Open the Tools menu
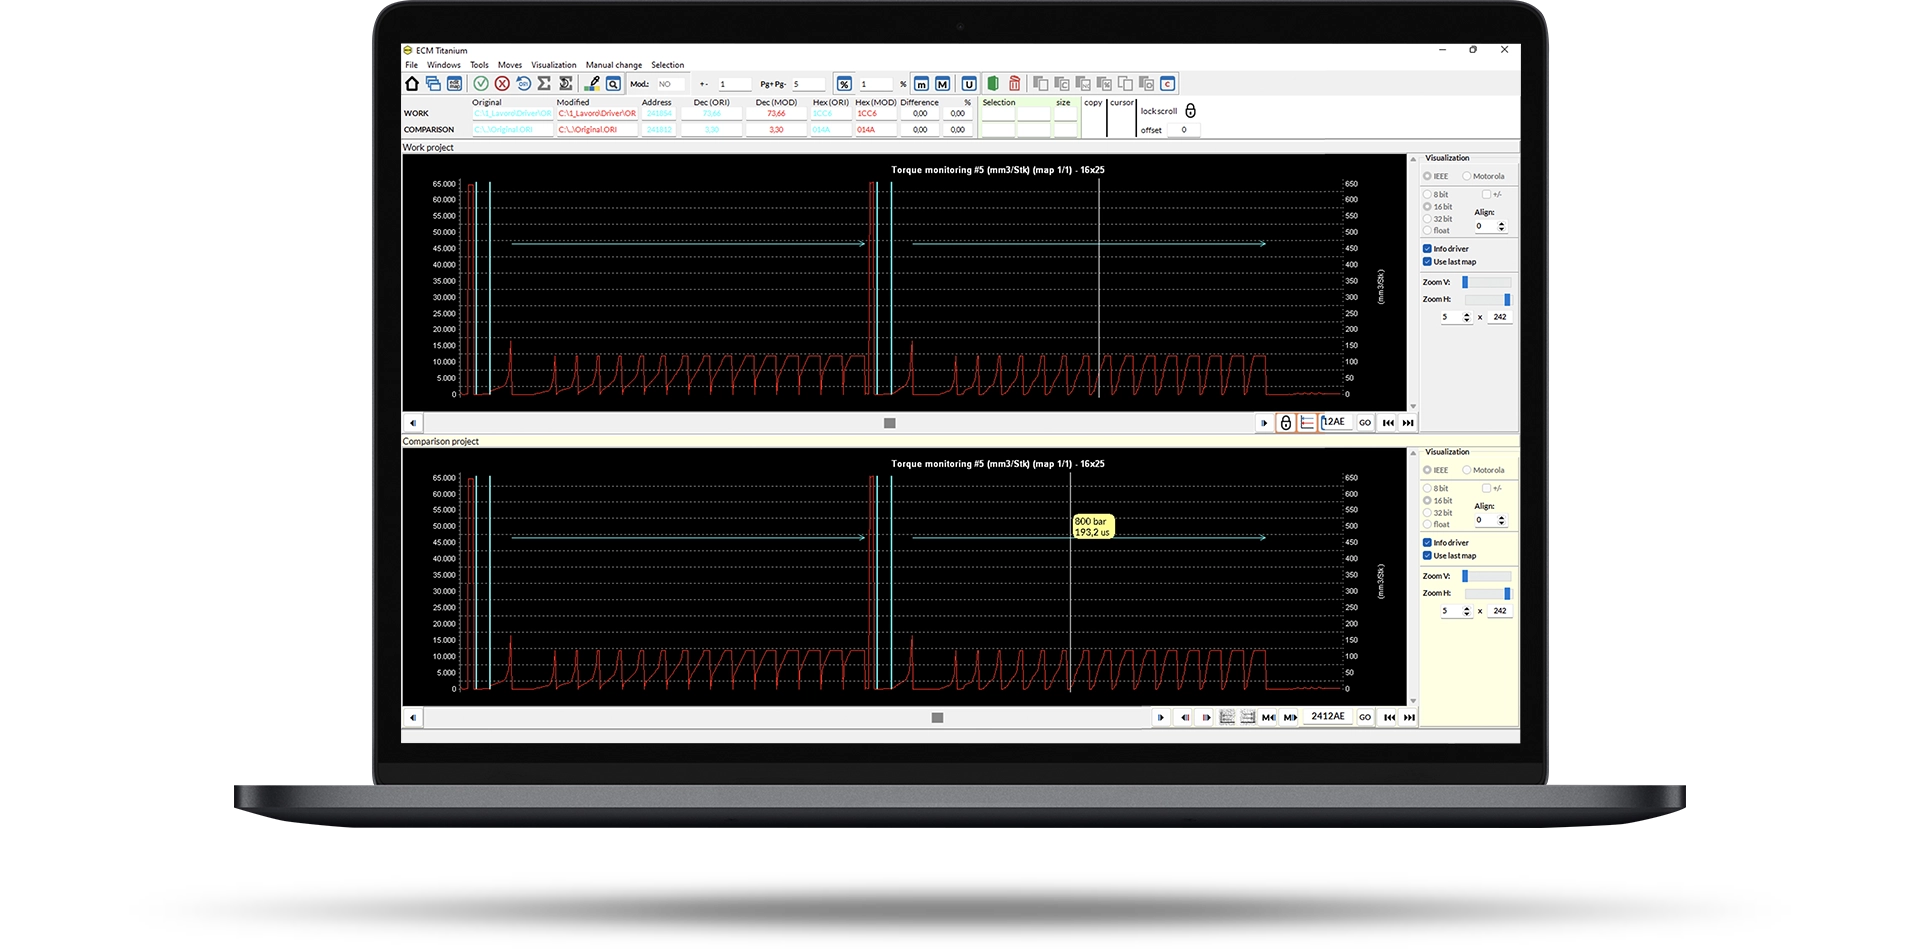 click(479, 65)
